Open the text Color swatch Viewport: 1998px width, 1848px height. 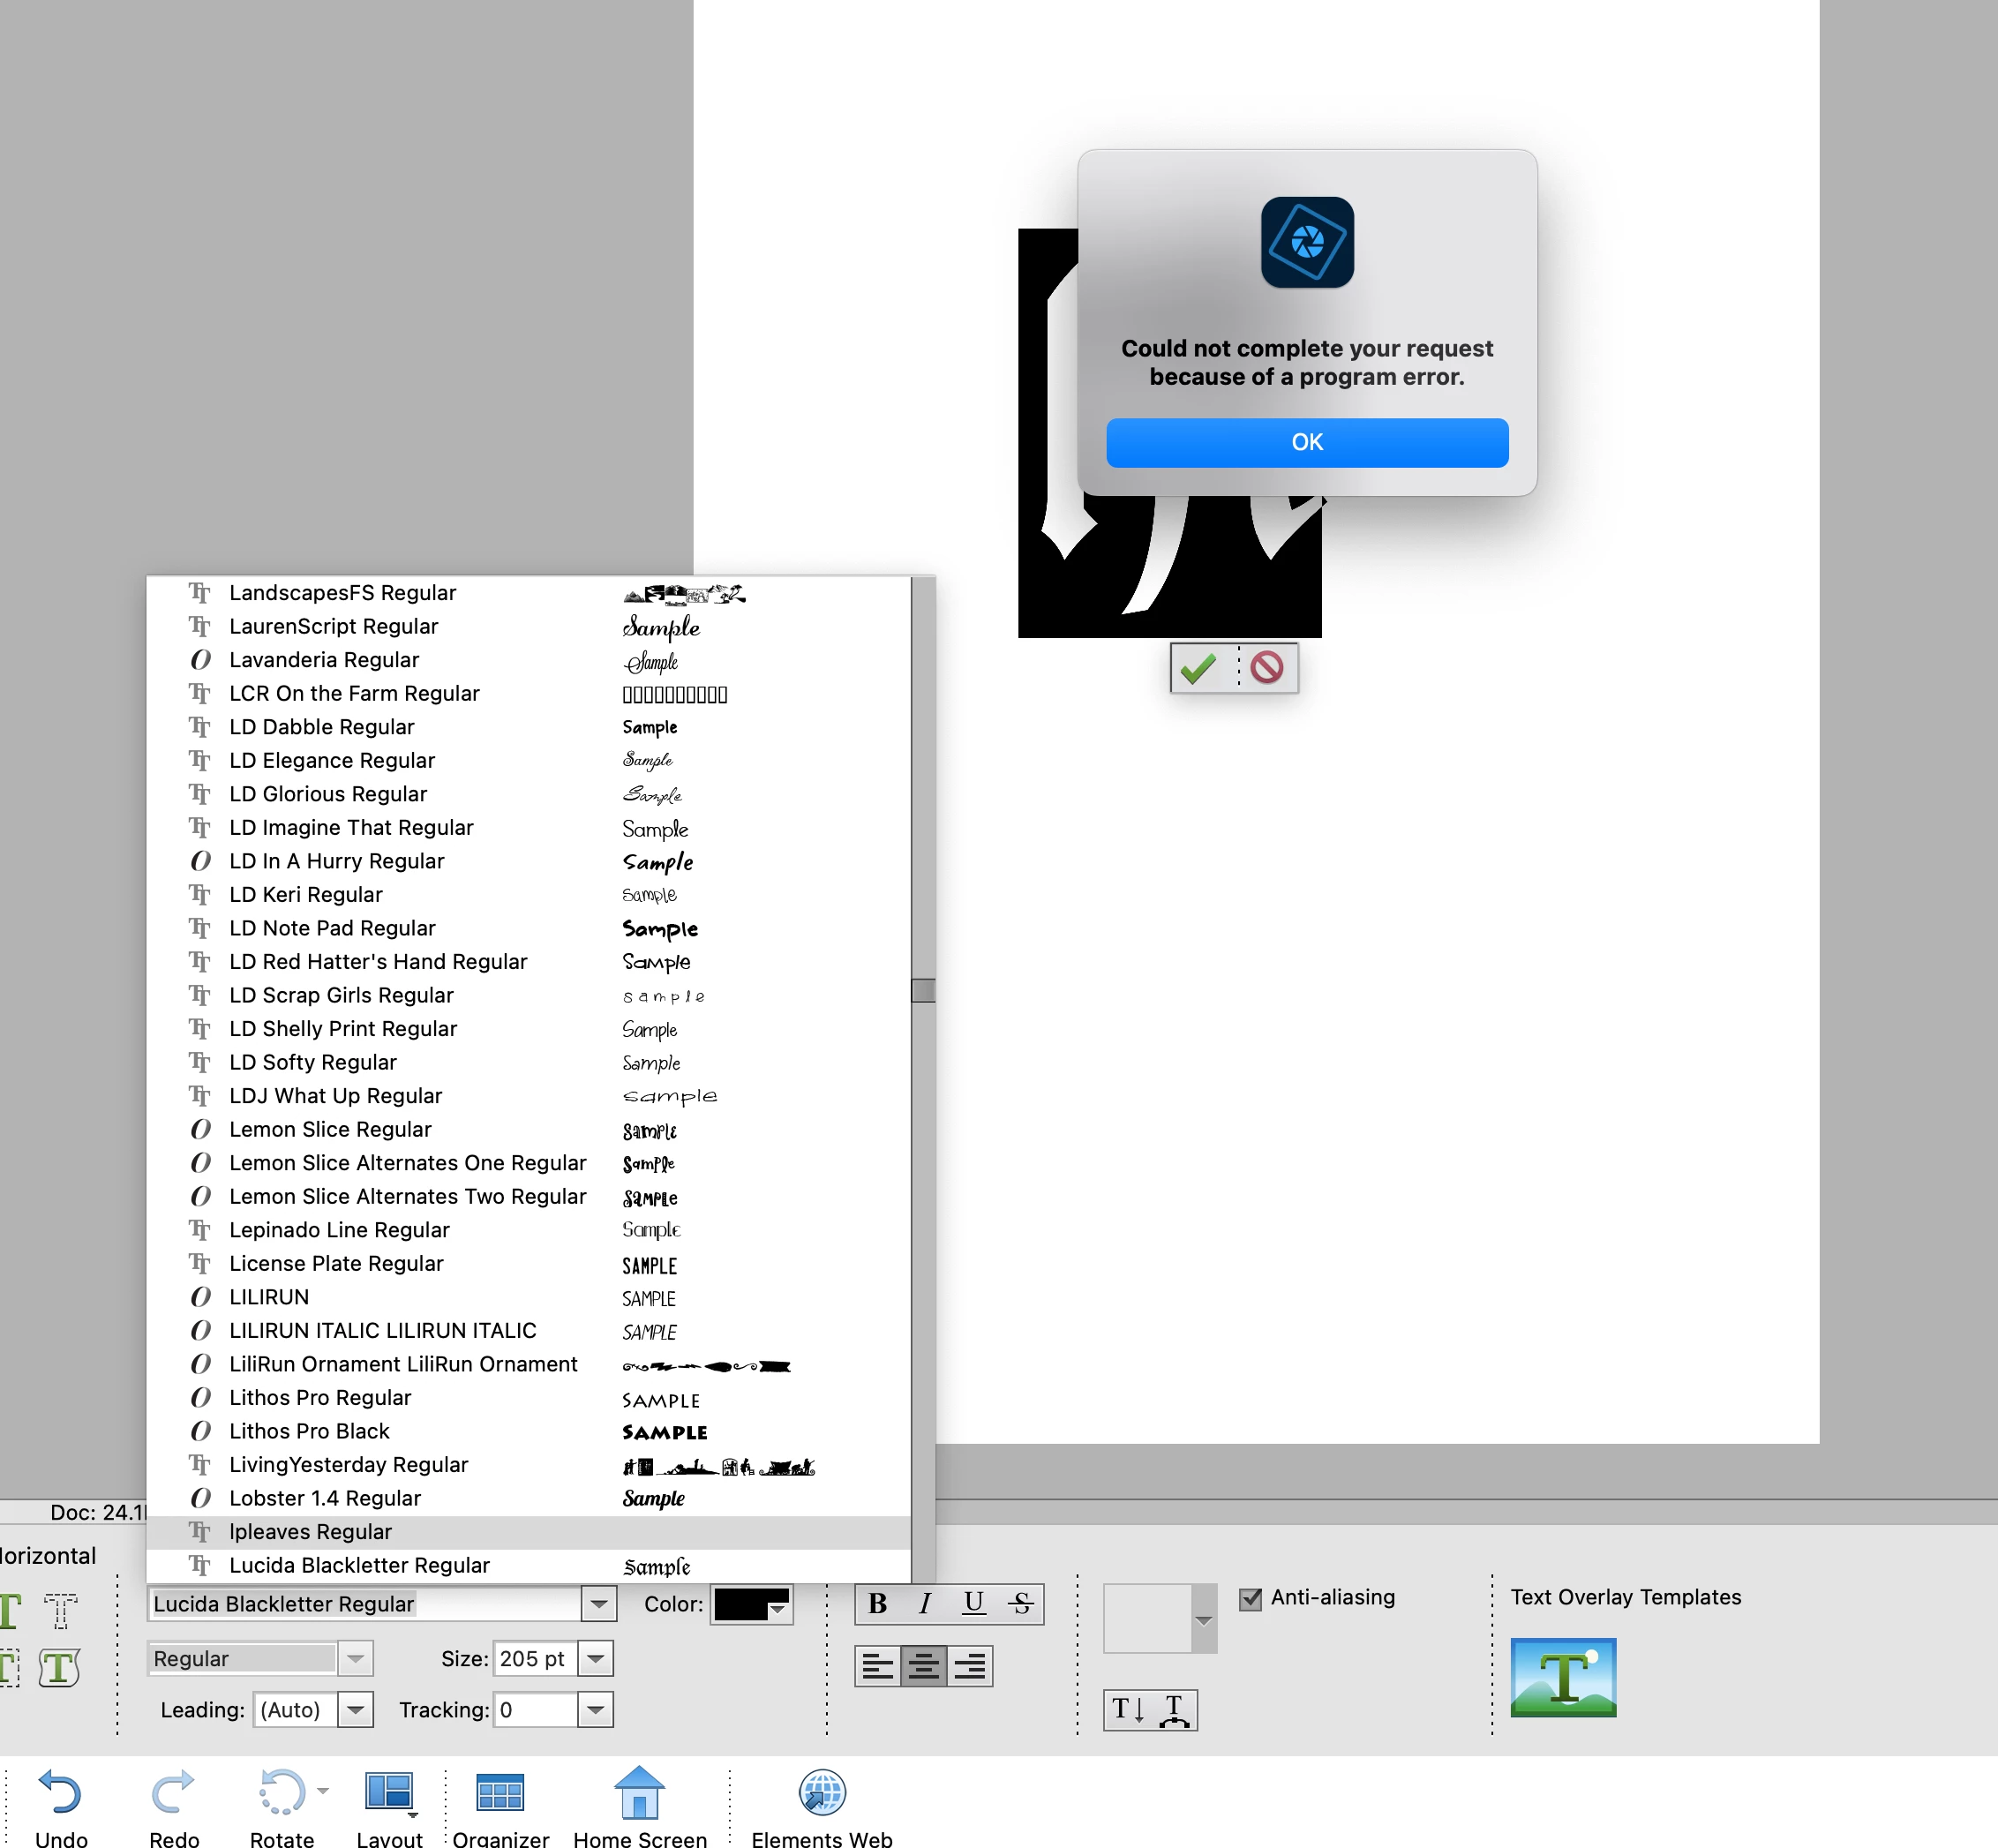tap(751, 1604)
